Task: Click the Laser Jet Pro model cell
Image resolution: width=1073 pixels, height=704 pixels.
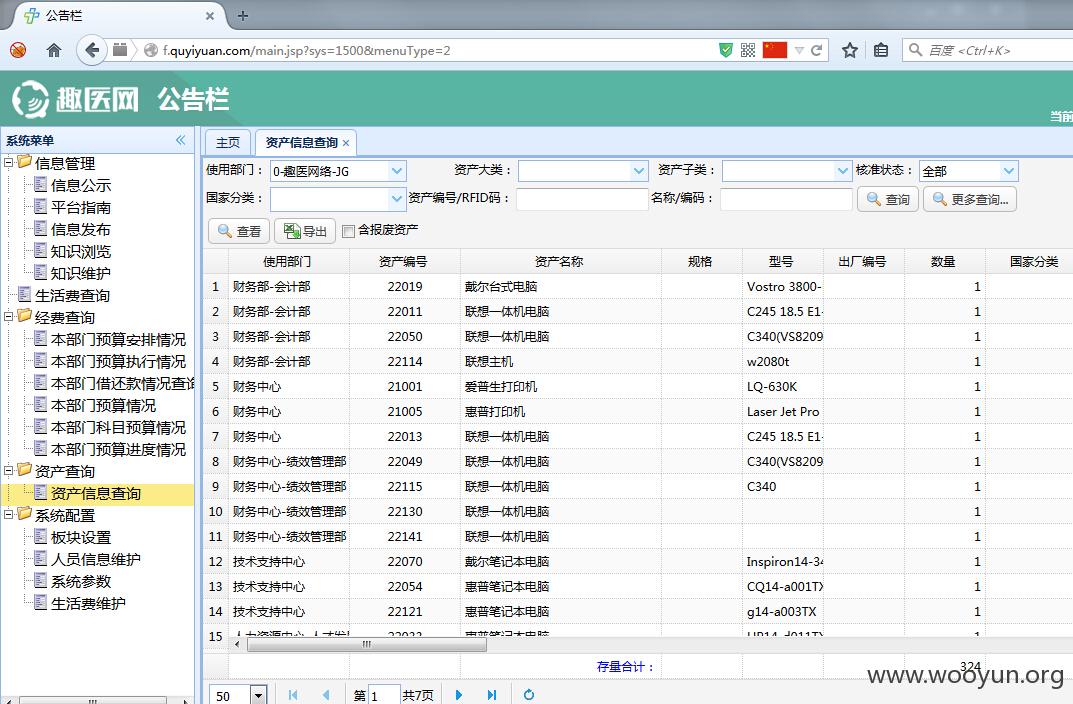Action: [782, 412]
